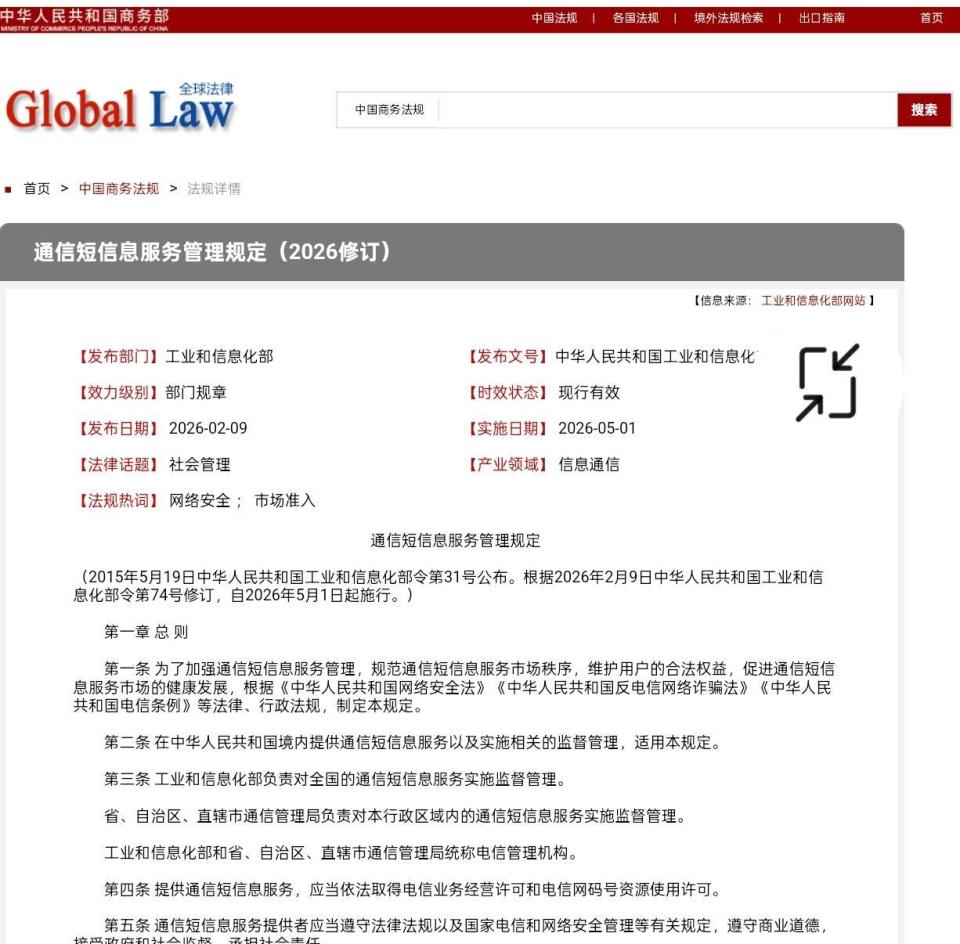Click the 发布部门 value 工业和信息化部
Viewport: 960px width, 944px height.
[219, 356]
